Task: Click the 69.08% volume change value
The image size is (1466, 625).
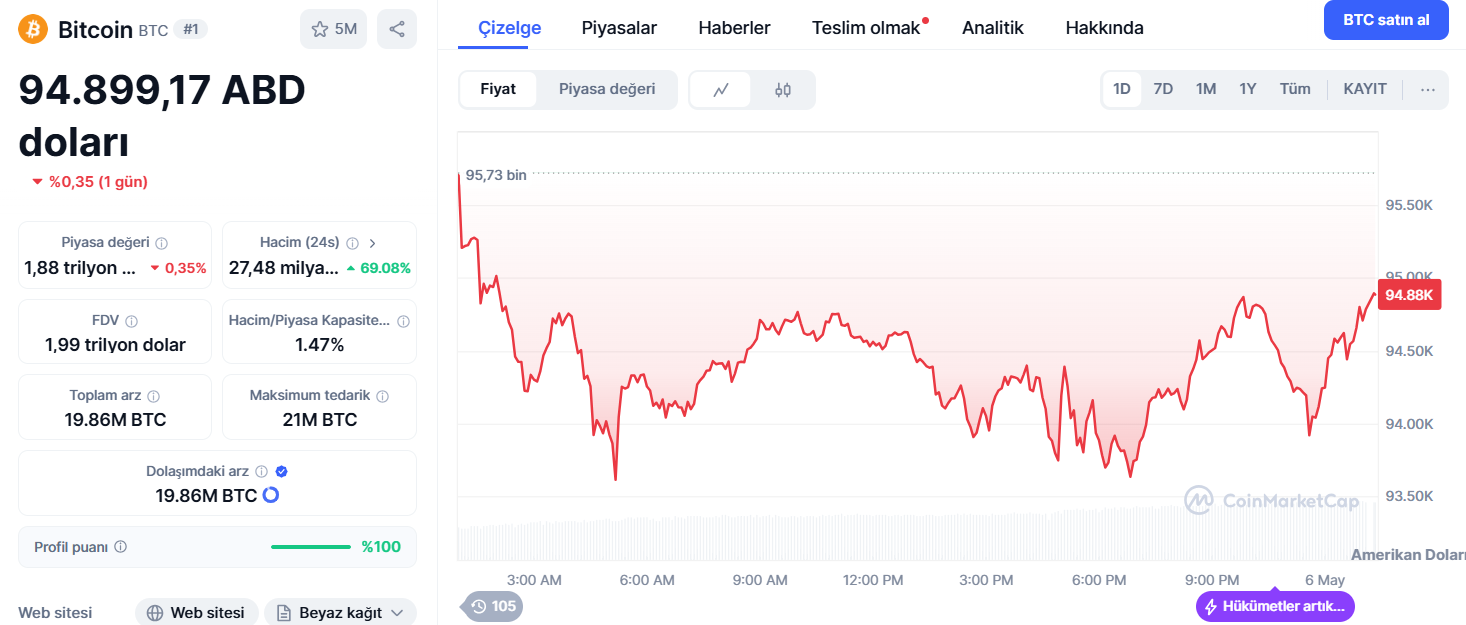Action: pos(385,268)
